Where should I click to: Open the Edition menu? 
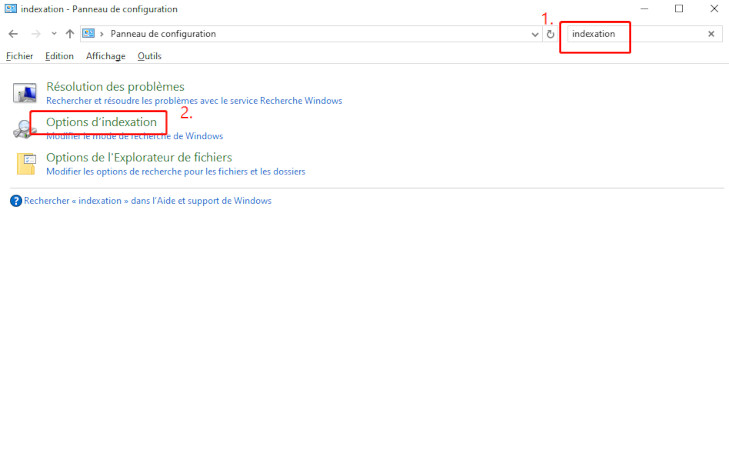pyautogui.click(x=59, y=56)
